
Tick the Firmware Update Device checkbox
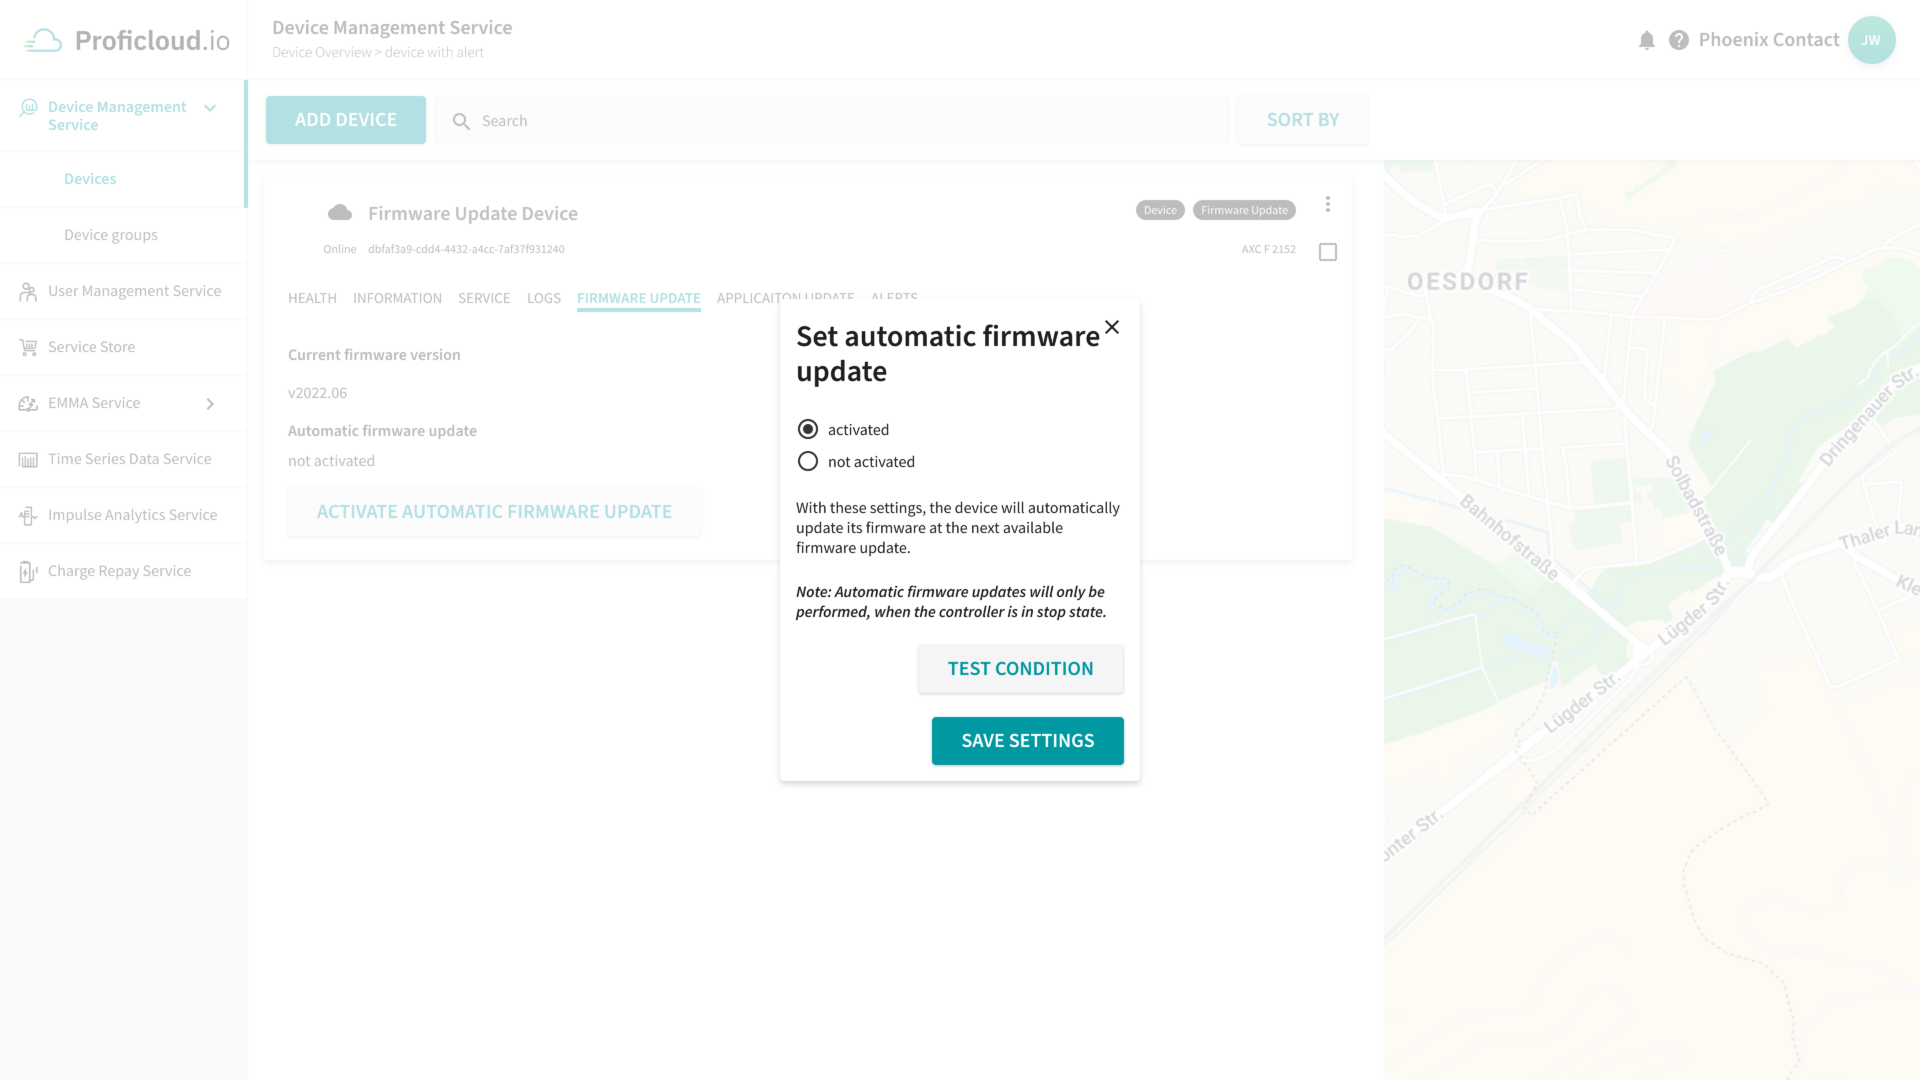point(1328,252)
